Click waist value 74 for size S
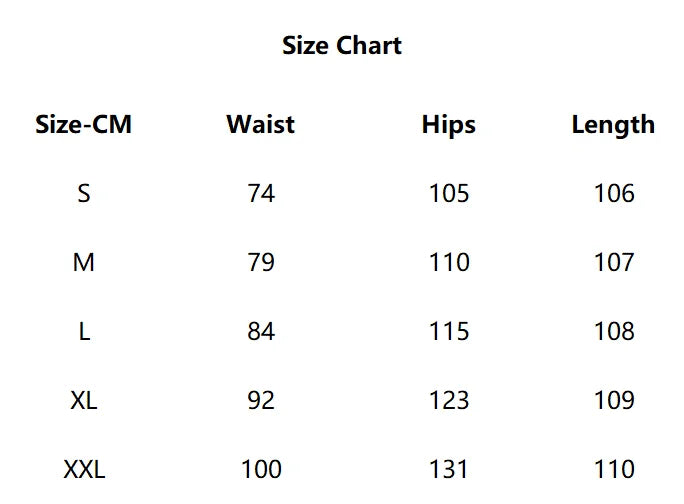Viewport: 684px width, 504px height. click(261, 194)
